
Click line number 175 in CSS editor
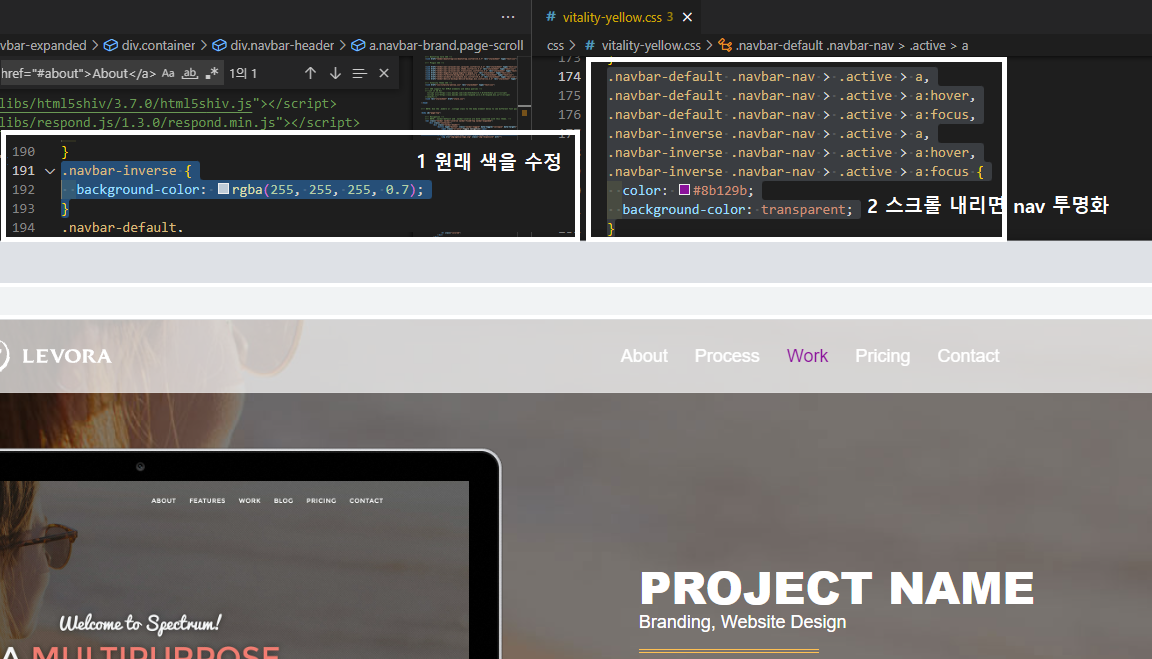[569, 96]
